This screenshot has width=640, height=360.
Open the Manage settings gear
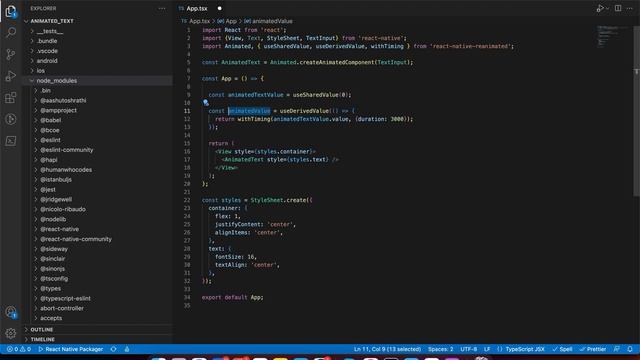tap(11, 333)
